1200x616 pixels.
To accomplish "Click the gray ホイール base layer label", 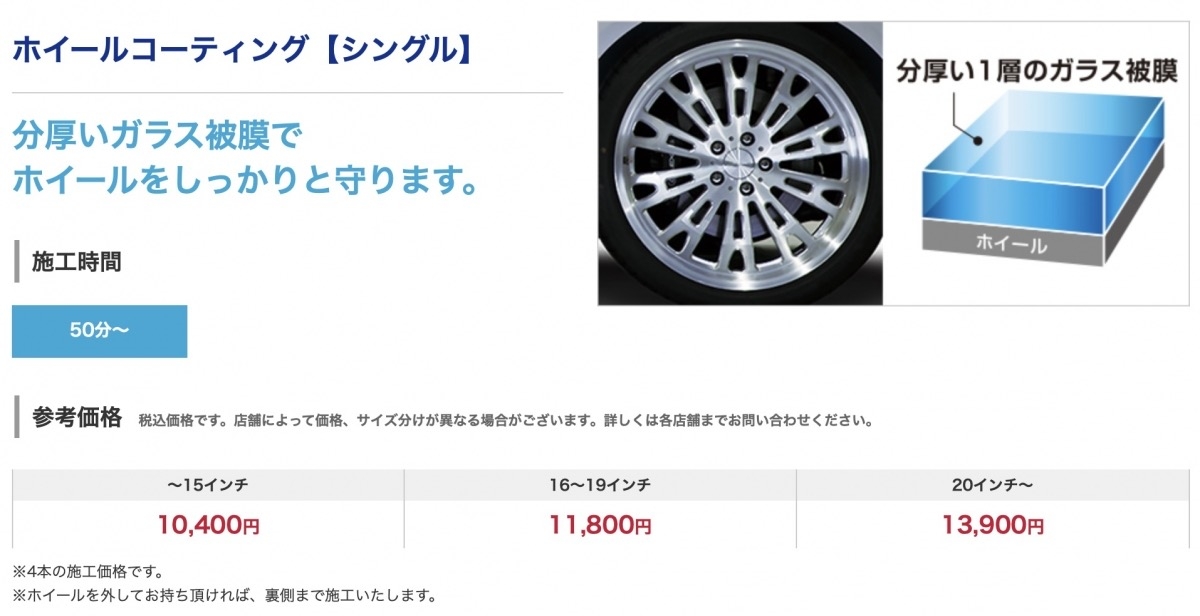I will pos(1012,243).
